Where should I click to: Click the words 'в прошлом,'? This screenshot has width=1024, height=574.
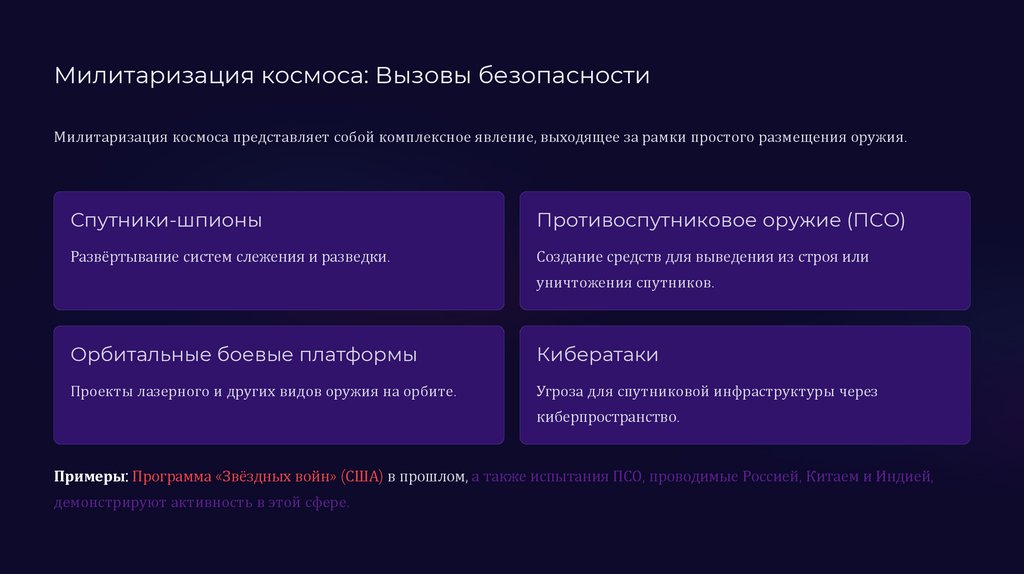pos(428,477)
